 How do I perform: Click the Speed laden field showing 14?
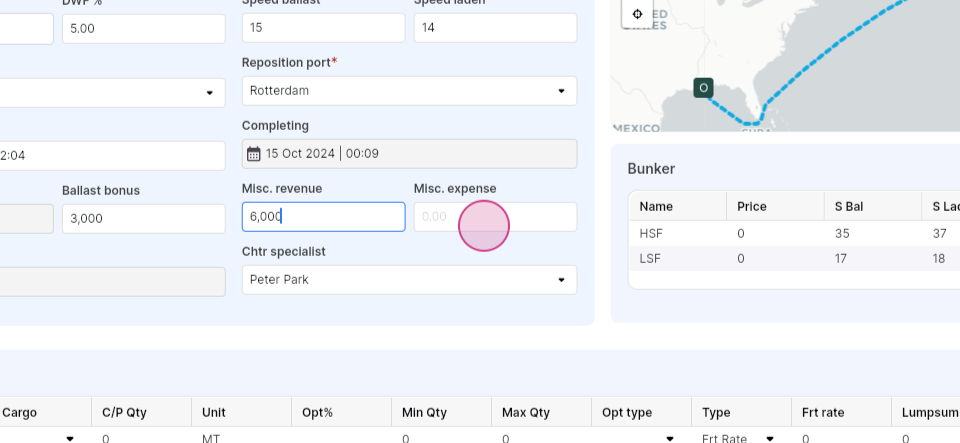tap(495, 28)
